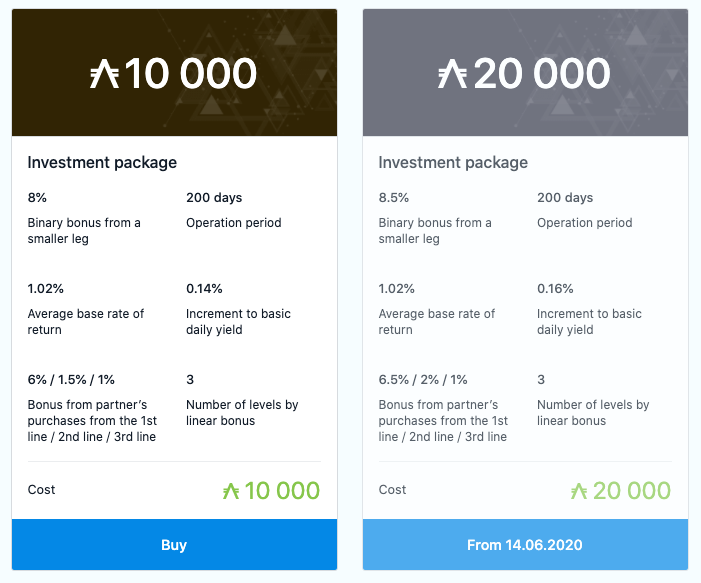The width and height of the screenshot is (701, 583).
Task: Click currency icon in 10 000 banner
Action: (x=105, y=74)
